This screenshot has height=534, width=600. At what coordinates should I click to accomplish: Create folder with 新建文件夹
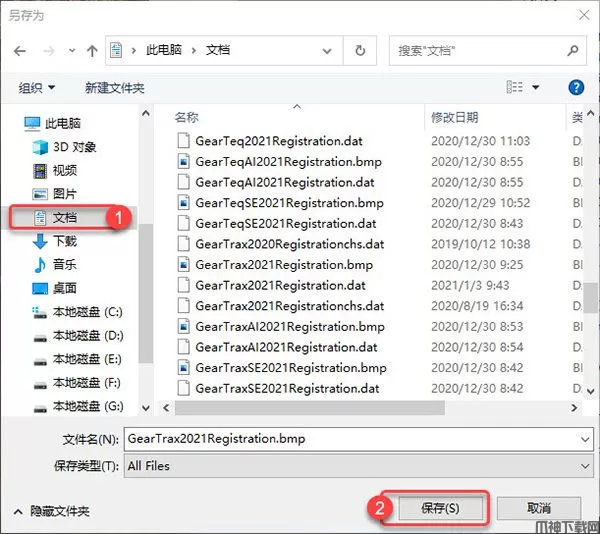(114, 88)
